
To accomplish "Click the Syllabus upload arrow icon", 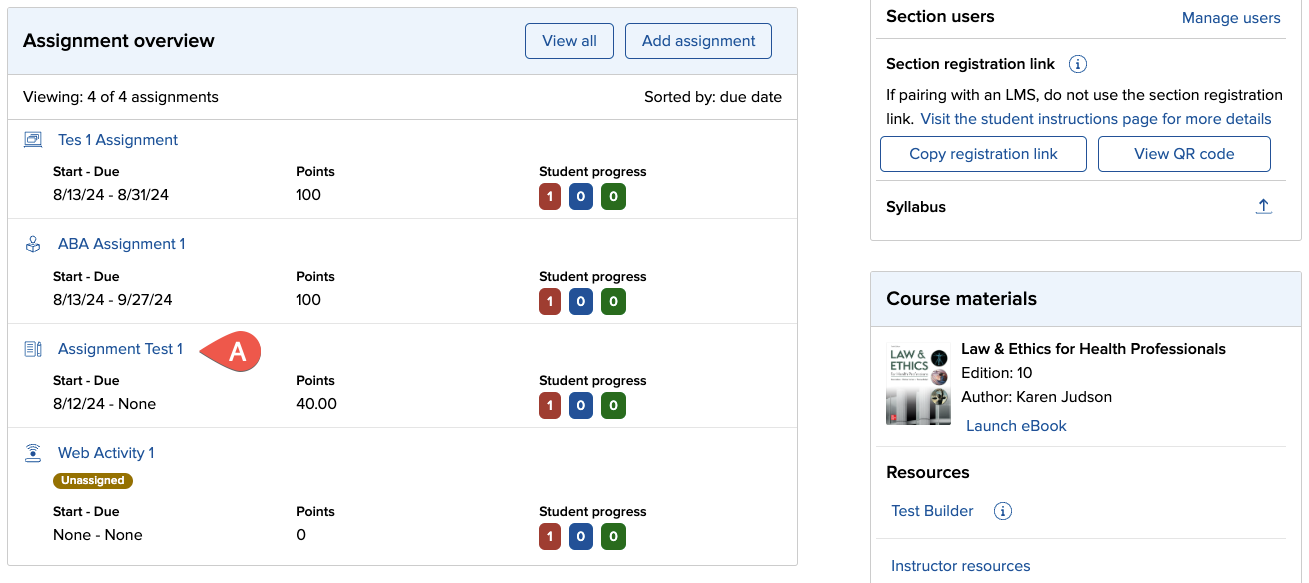I will click(1264, 206).
